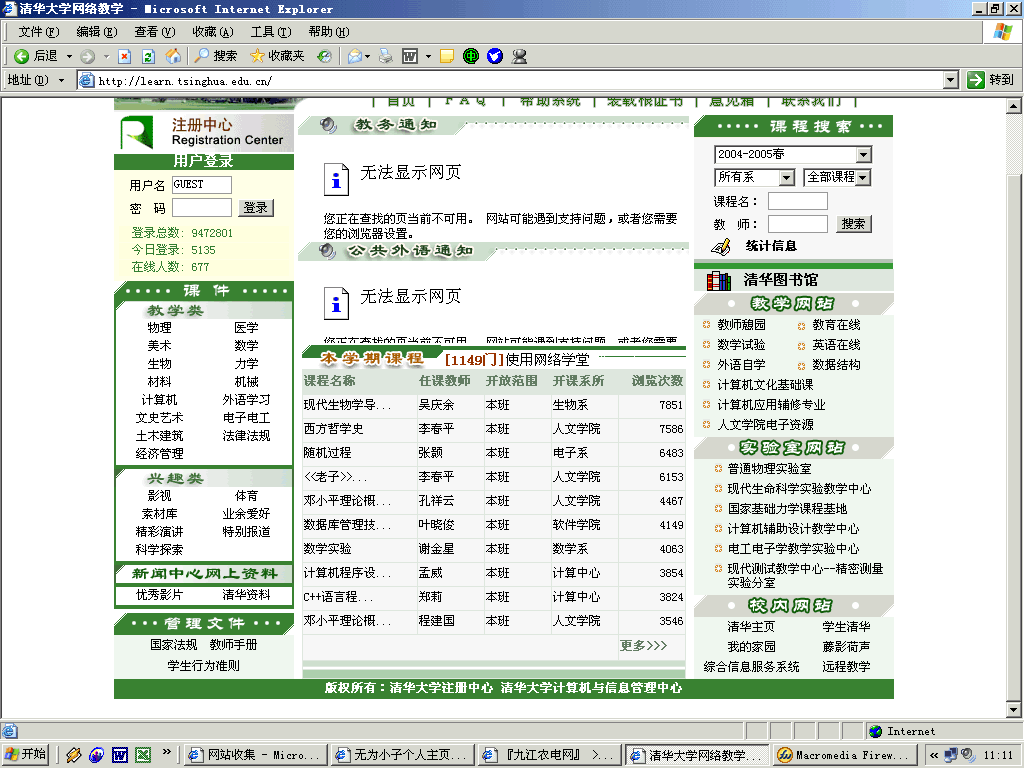
Task: Go to the Home page icon
Action: coord(173,56)
